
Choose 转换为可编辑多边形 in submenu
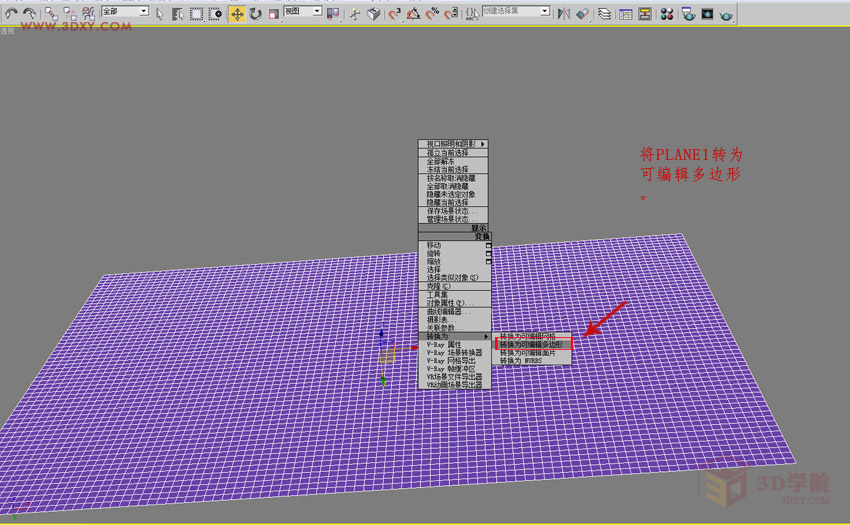[532, 344]
